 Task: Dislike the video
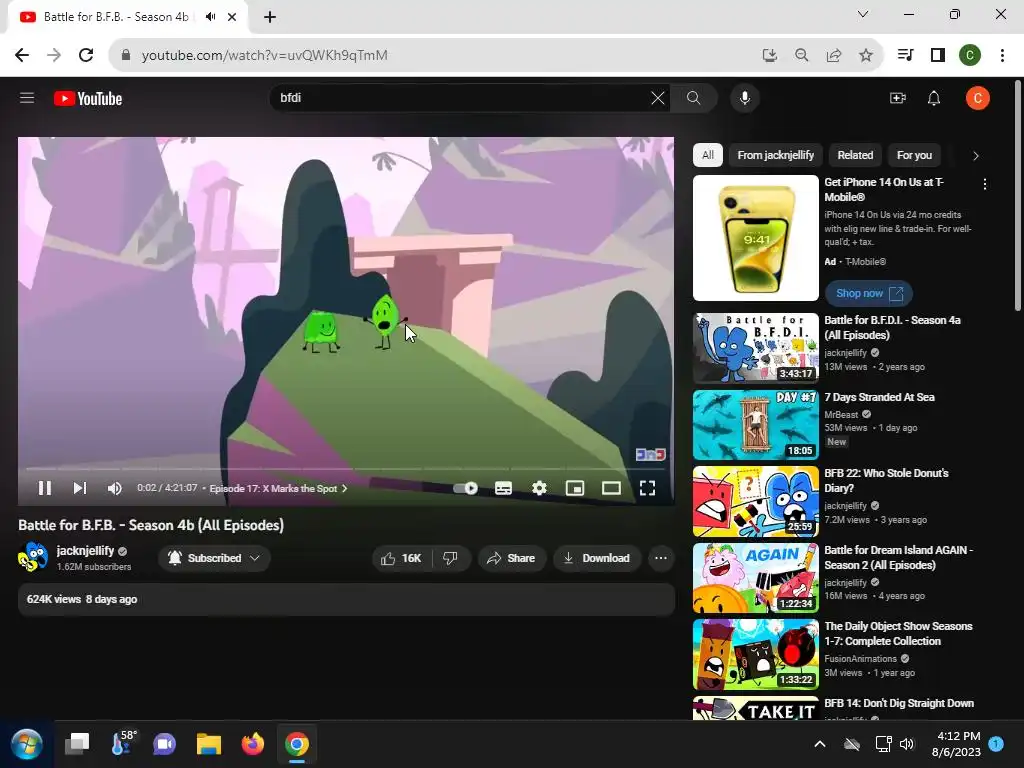(451, 558)
